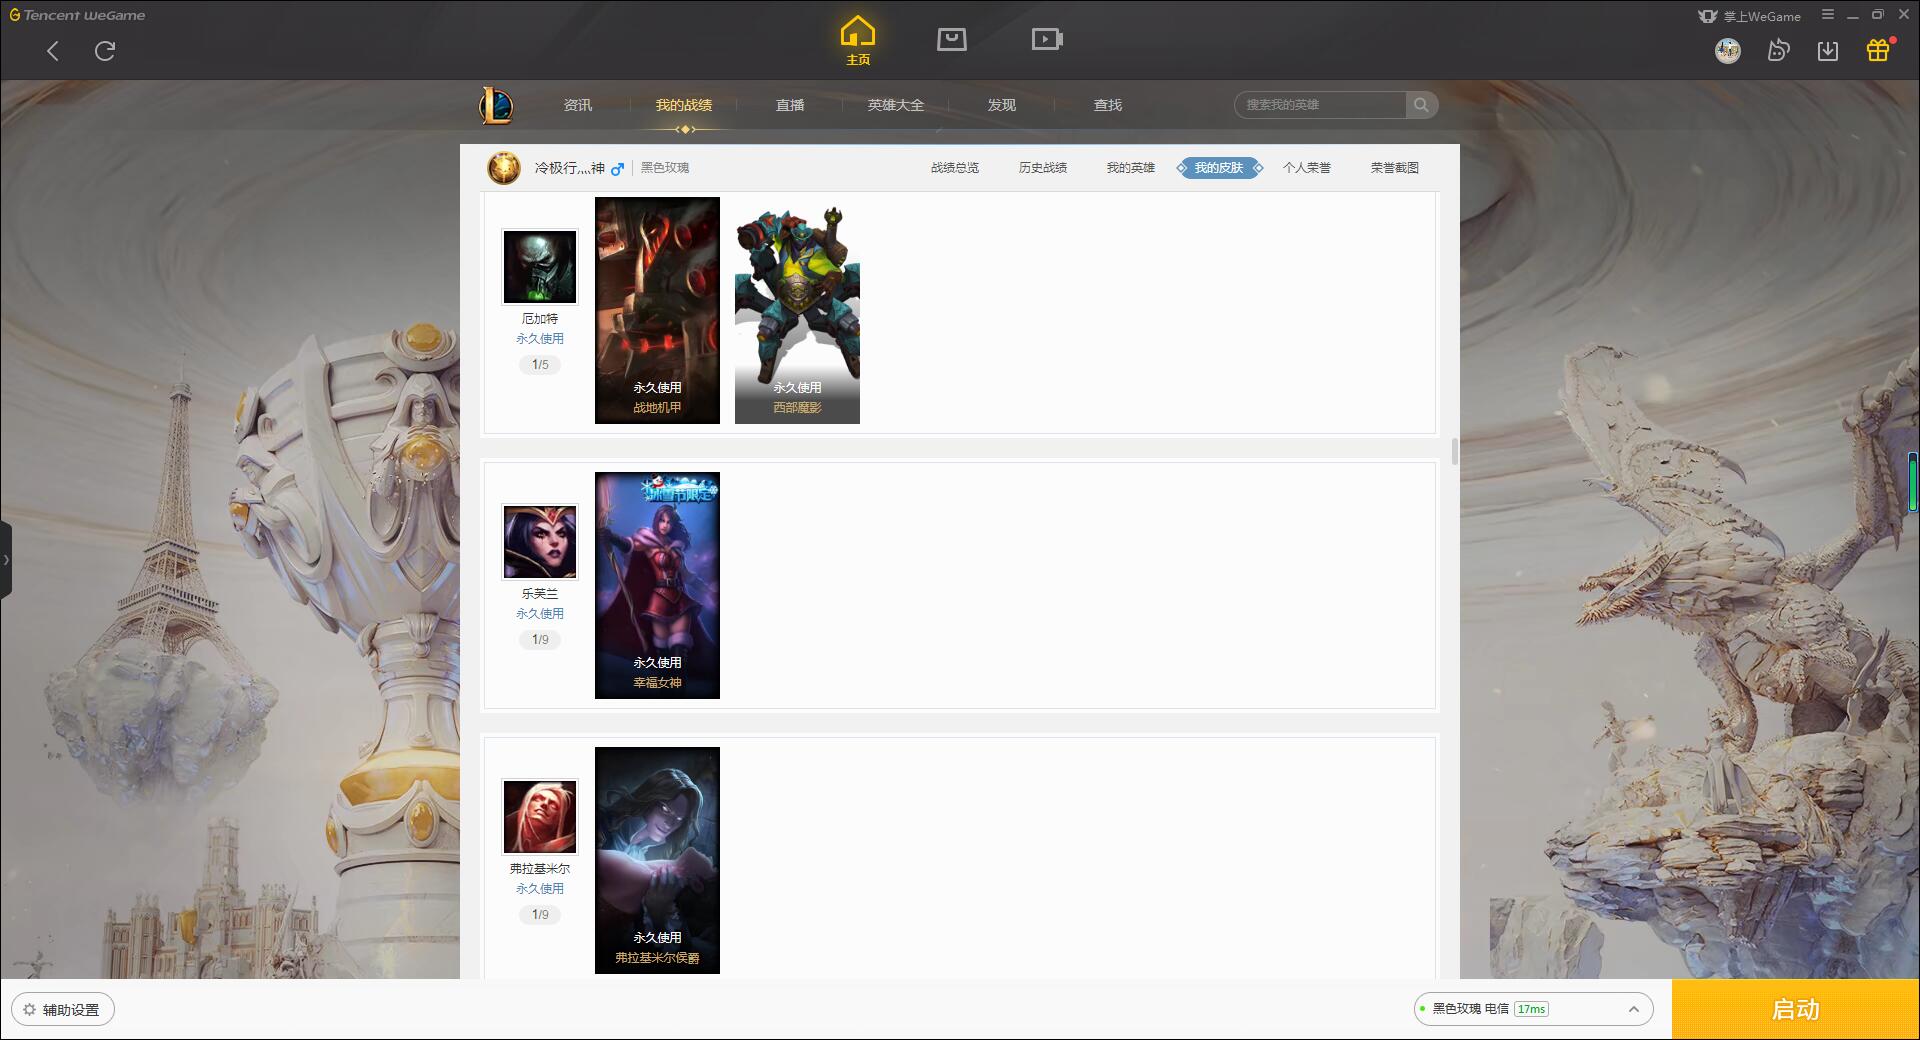The width and height of the screenshot is (1920, 1040).
Task: Open the 荣誉截图 sub-tab
Action: click(1395, 168)
